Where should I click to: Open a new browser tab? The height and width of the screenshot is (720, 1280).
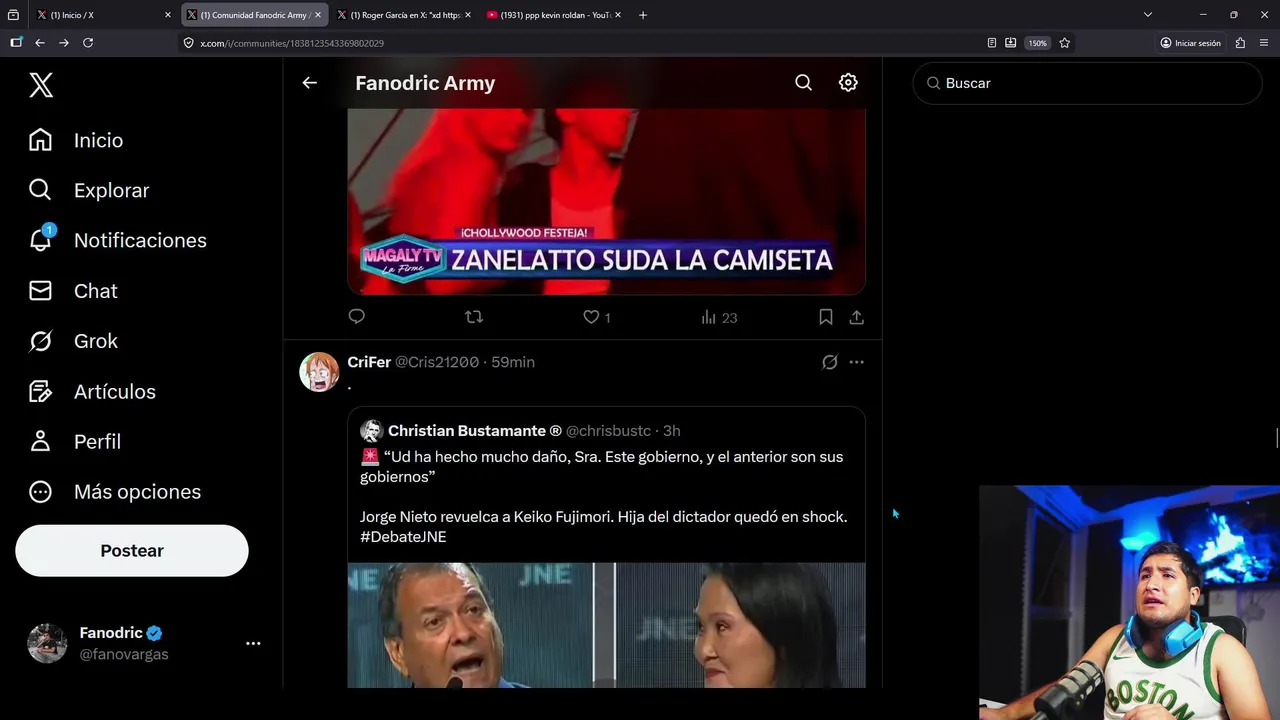point(643,15)
